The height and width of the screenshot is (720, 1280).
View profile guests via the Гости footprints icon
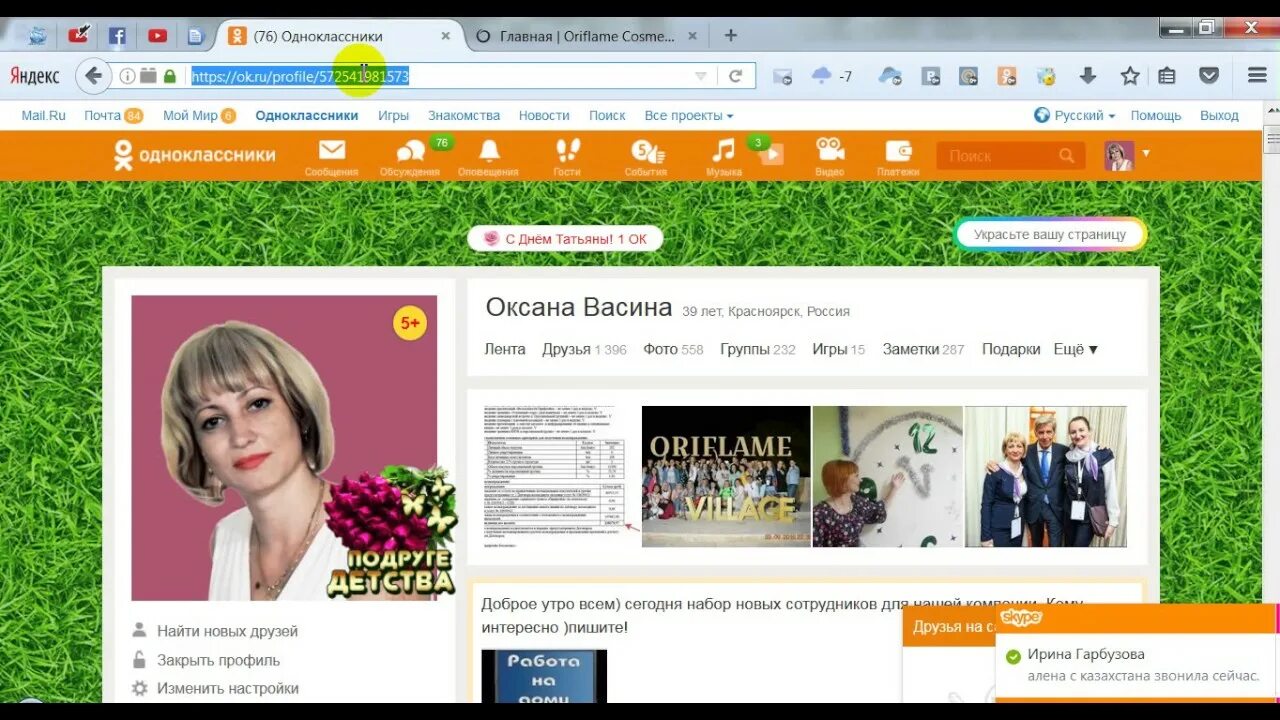(x=567, y=151)
